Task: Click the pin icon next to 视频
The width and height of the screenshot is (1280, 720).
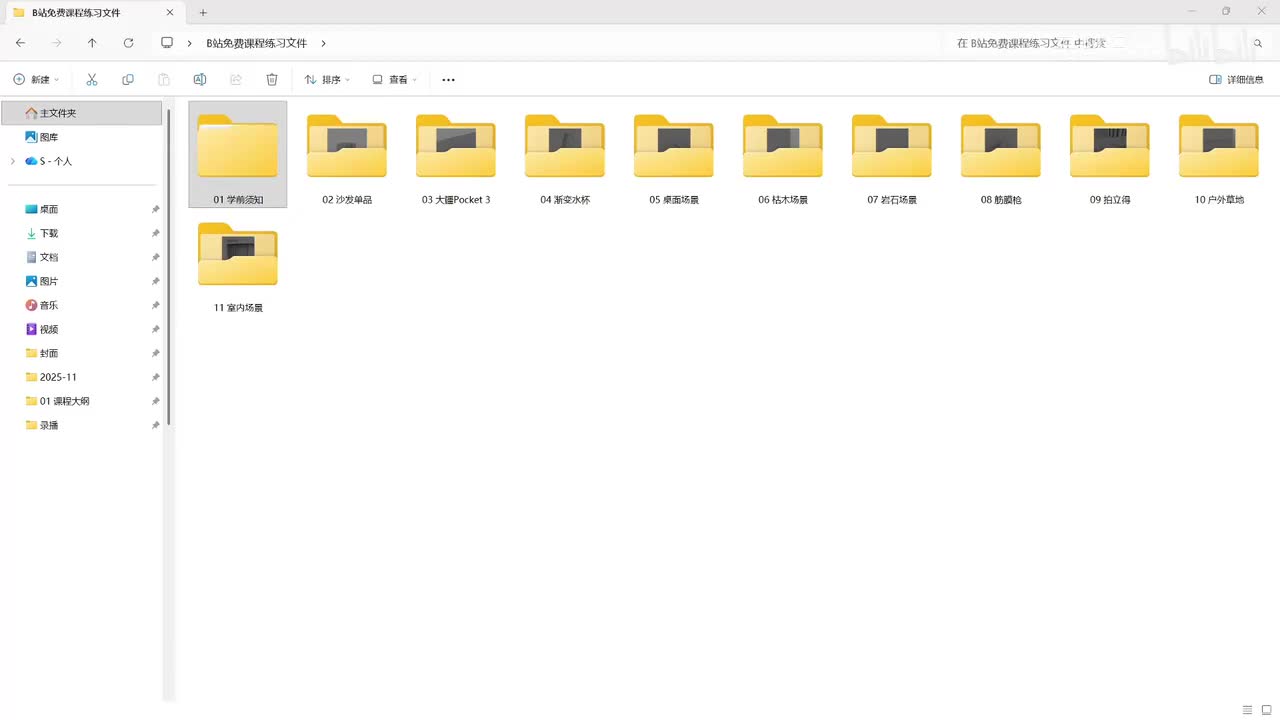Action: (x=155, y=329)
